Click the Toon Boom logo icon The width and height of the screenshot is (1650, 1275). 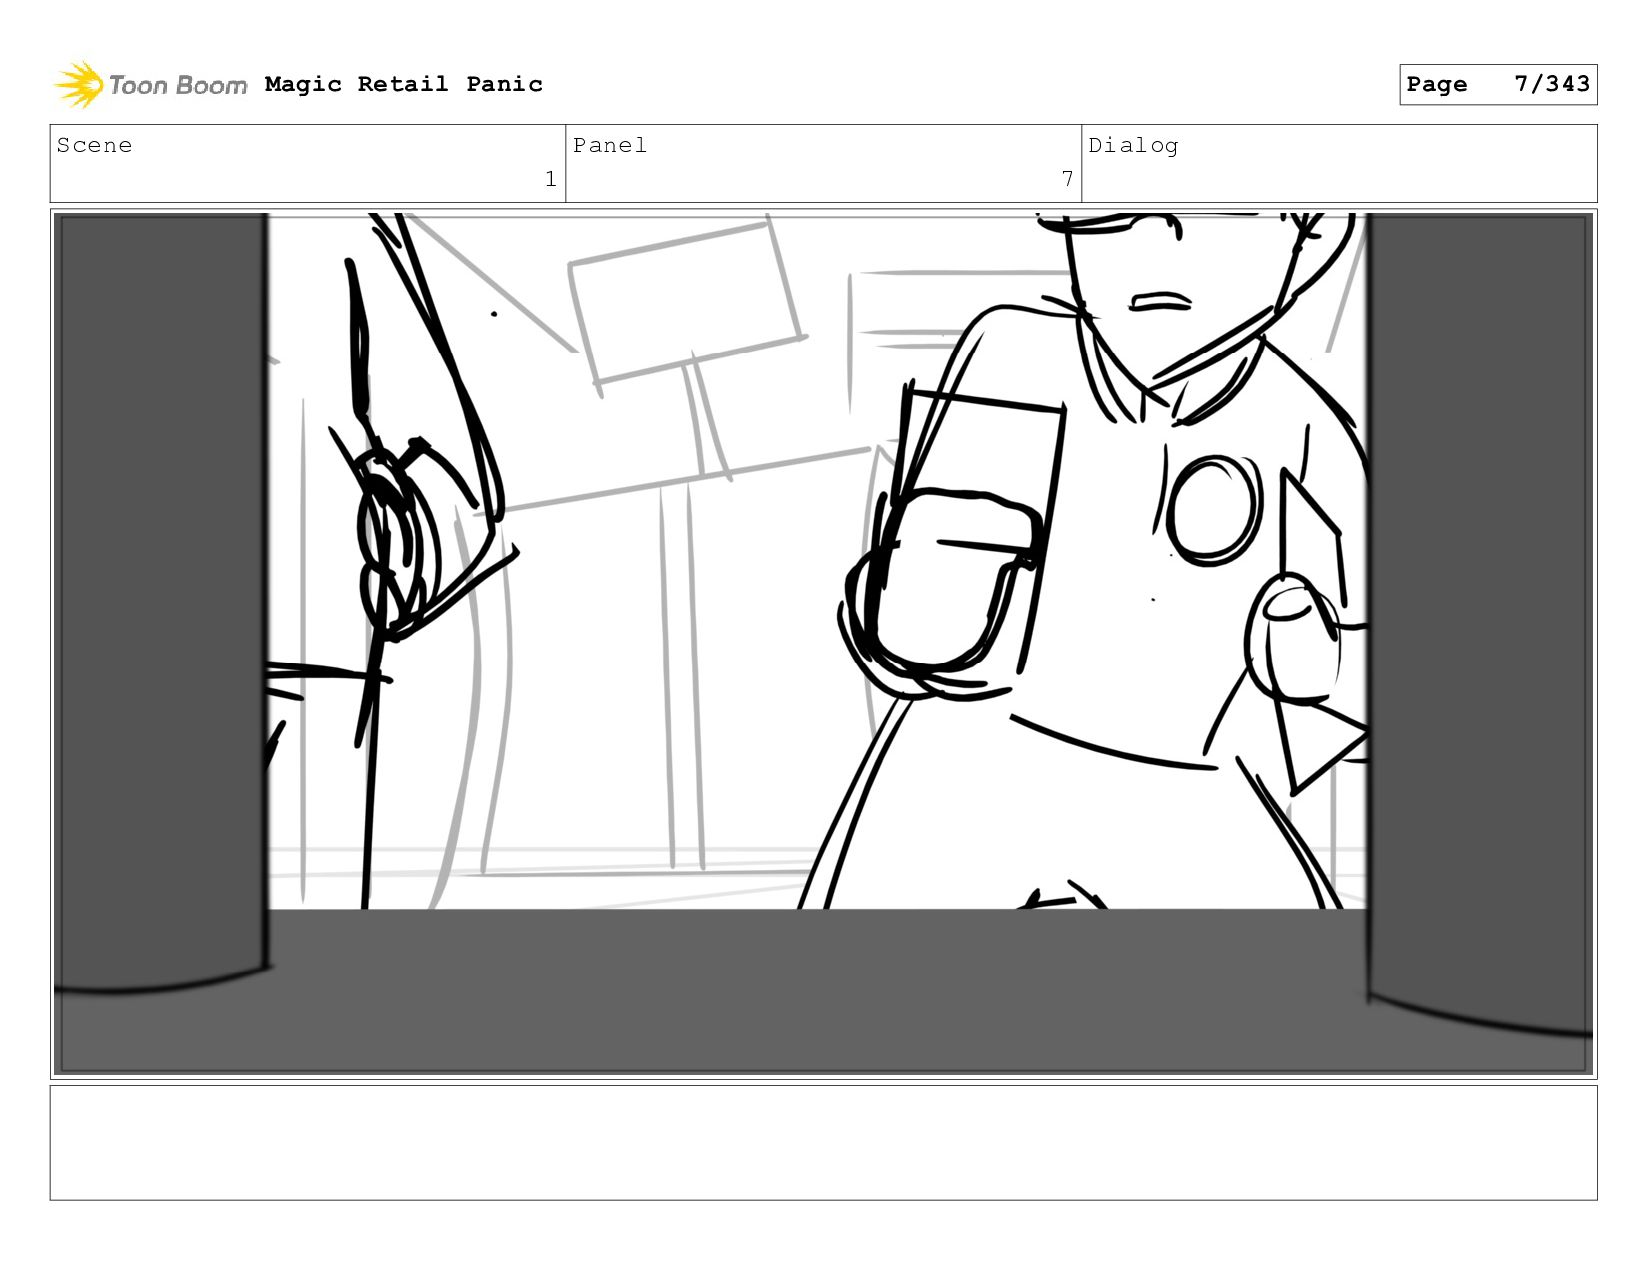click(x=78, y=84)
